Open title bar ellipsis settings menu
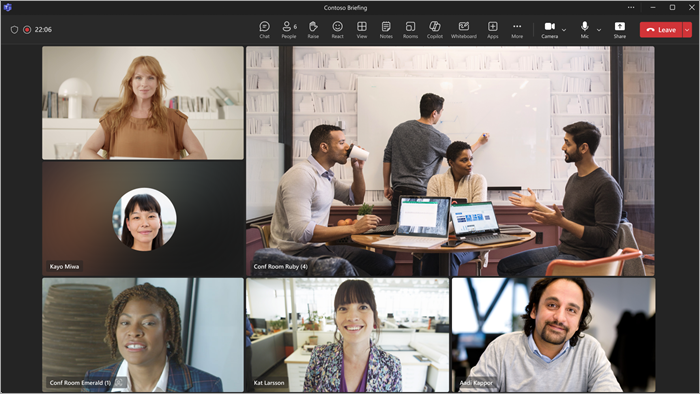The height and width of the screenshot is (394, 700). 631,7
